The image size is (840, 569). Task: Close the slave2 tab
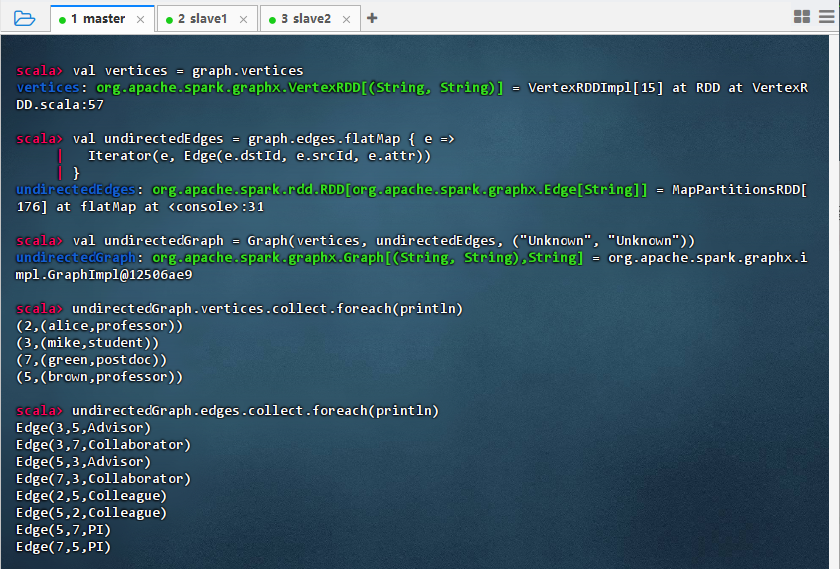click(347, 19)
